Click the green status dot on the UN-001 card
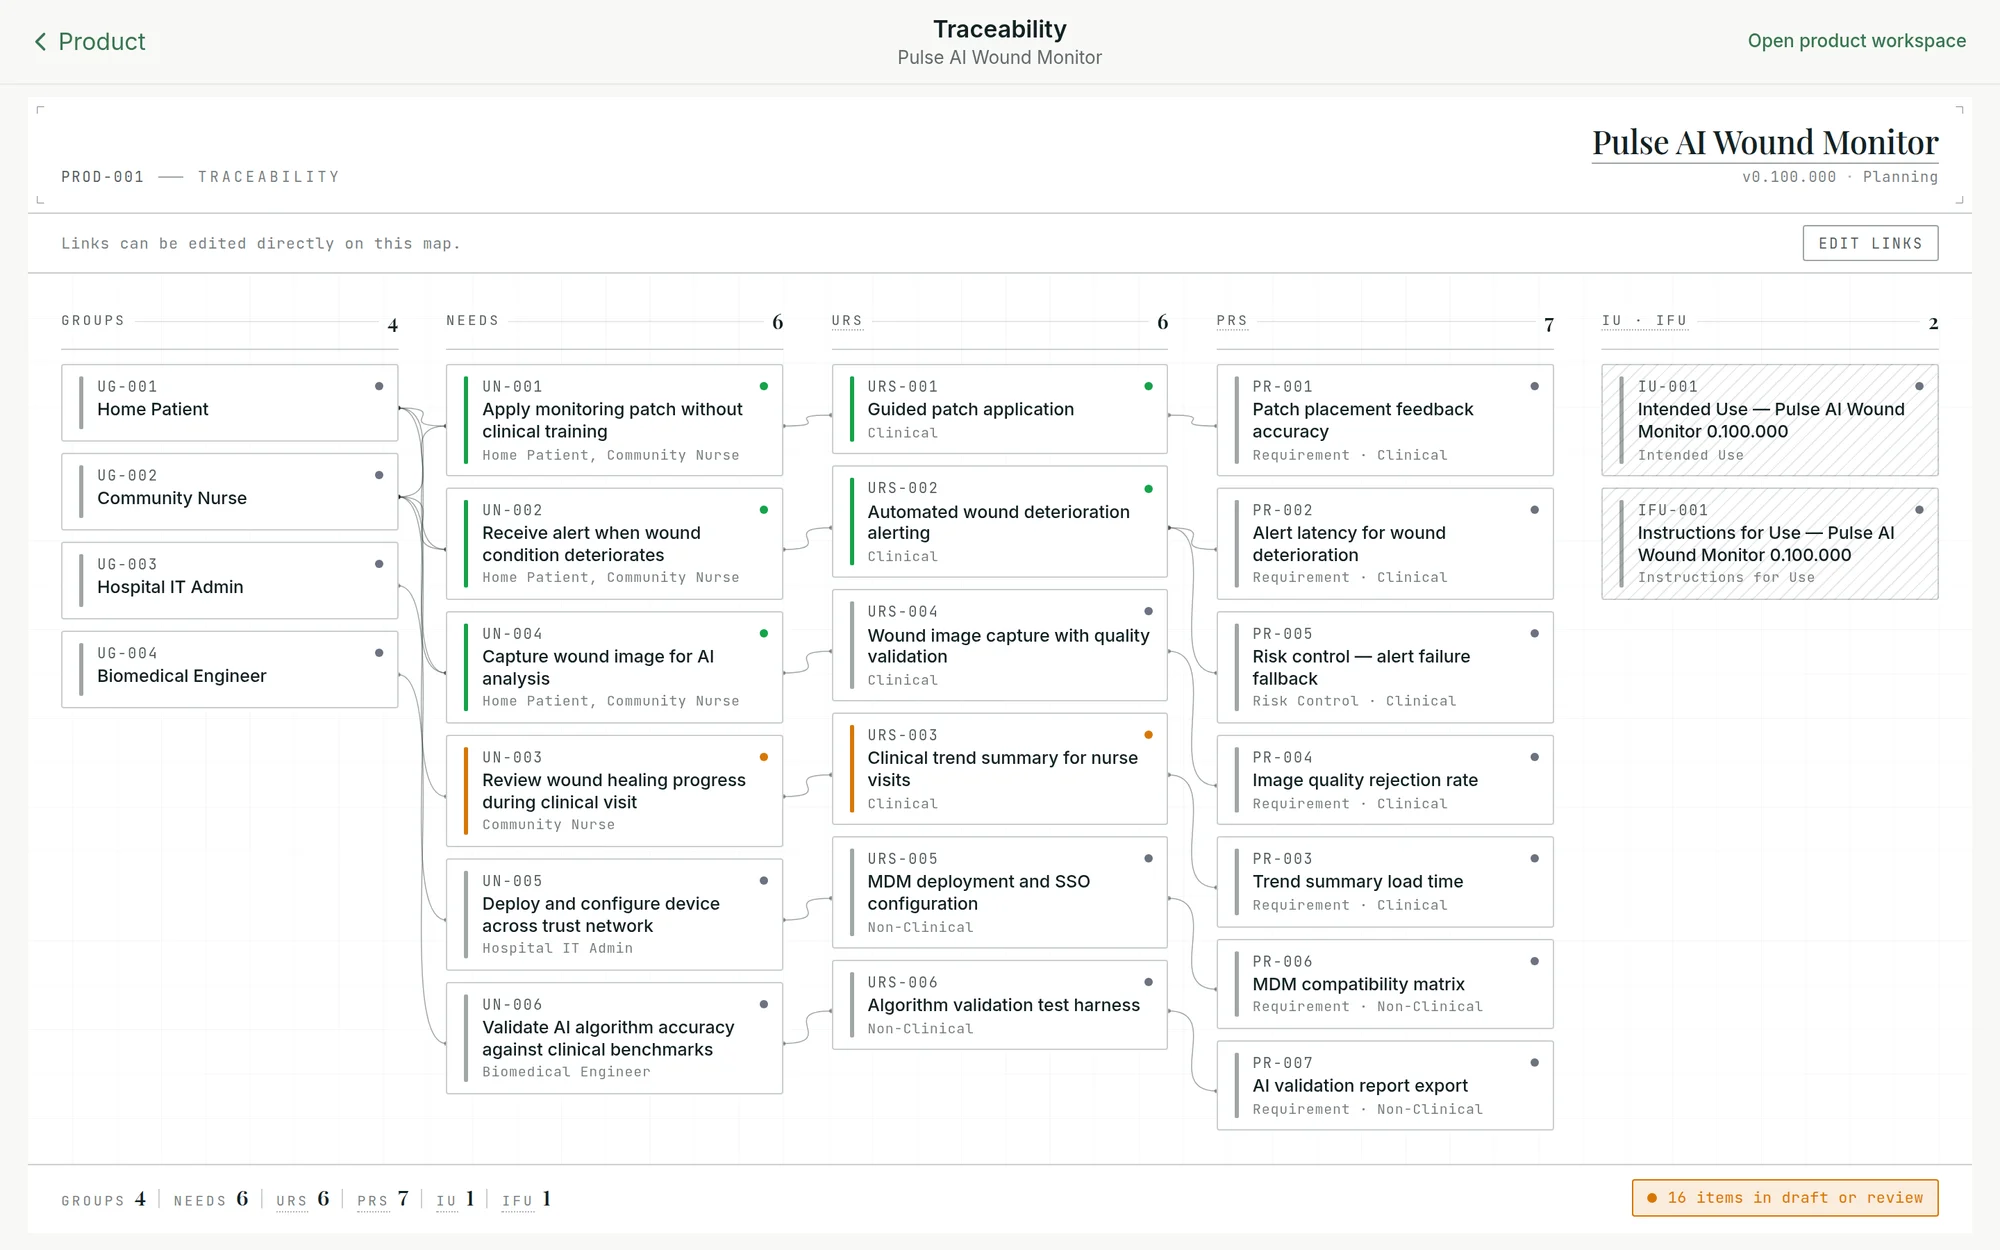This screenshot has height=1250, width=2000. 764,386
